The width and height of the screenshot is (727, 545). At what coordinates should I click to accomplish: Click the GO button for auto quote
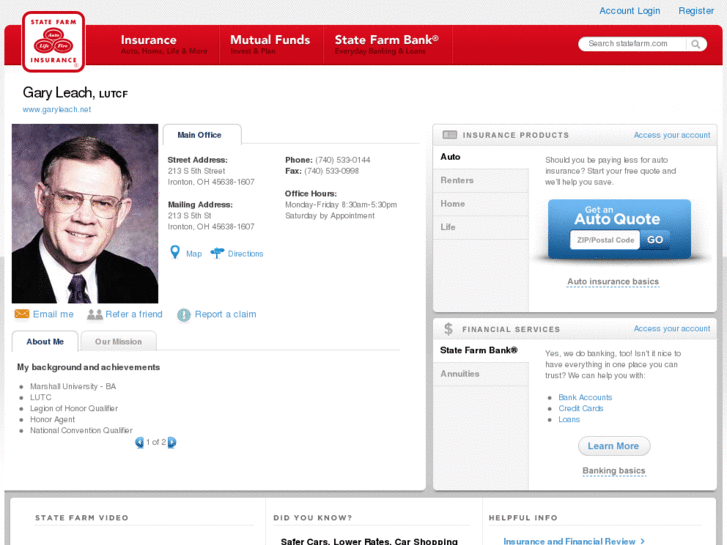point(655,240)
